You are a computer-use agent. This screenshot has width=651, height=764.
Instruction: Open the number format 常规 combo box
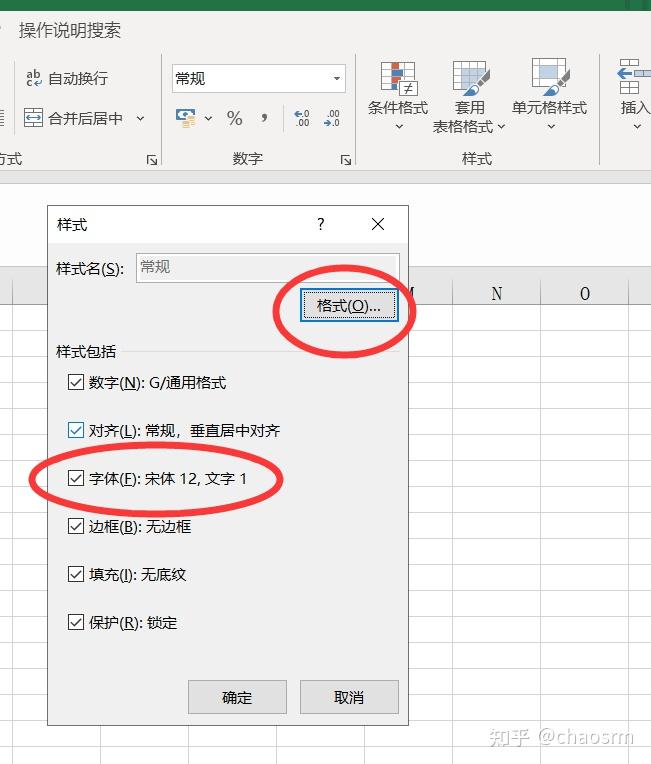point(259,78)
